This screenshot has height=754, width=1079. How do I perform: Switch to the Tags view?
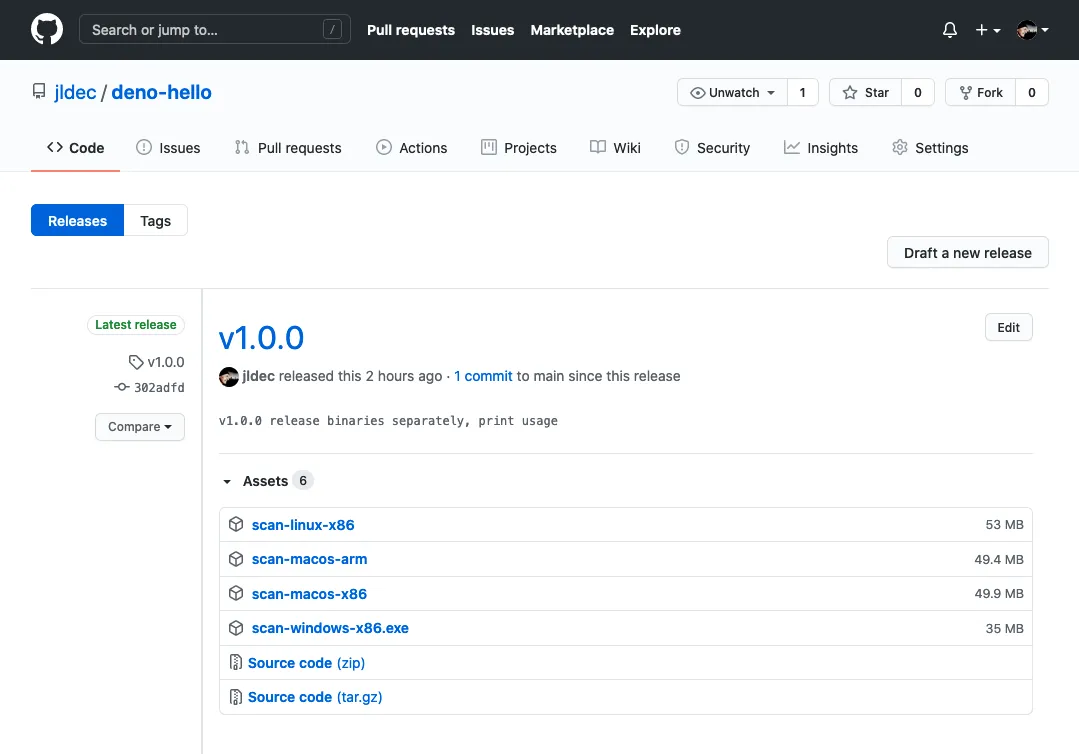(x=155, y=220)
